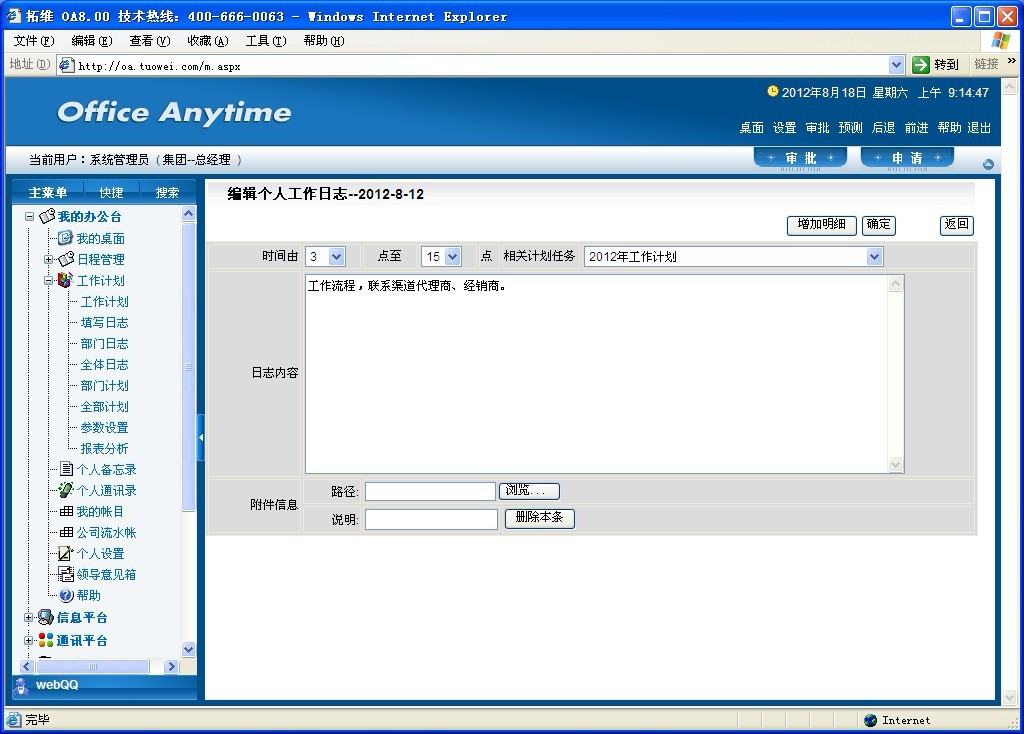Viewport: 1024px width, 734px height.
Task: Click the green 转到 go arrow
Action: point(921,65)
